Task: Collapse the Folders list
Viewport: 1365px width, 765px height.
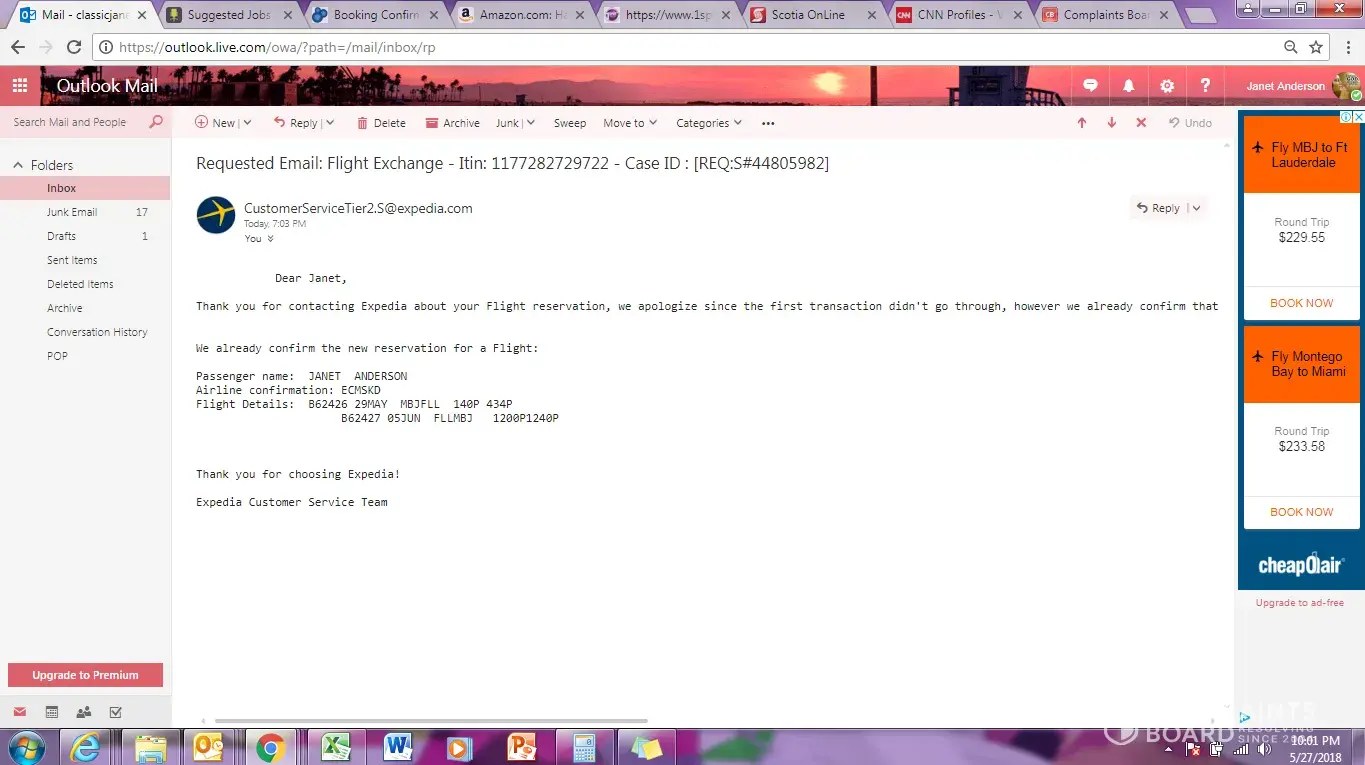Action: [x=17, y=165]
